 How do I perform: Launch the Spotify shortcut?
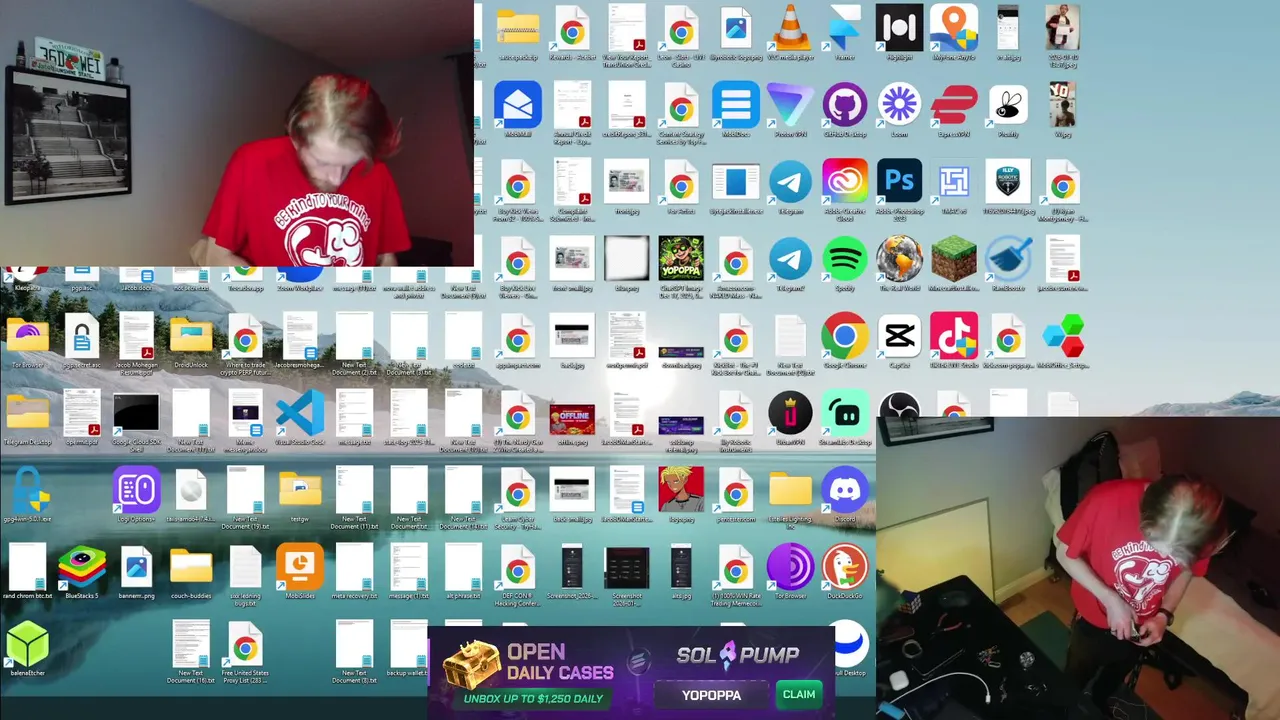[845, 260]
